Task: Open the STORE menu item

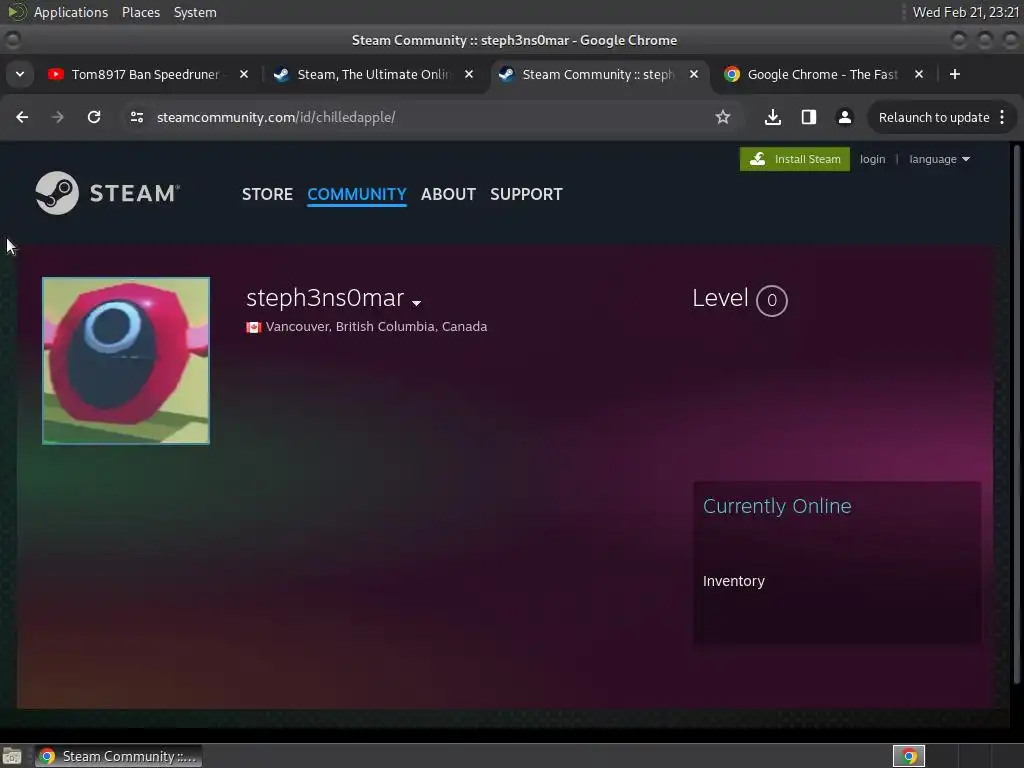Action: click(x=267, y=194)
